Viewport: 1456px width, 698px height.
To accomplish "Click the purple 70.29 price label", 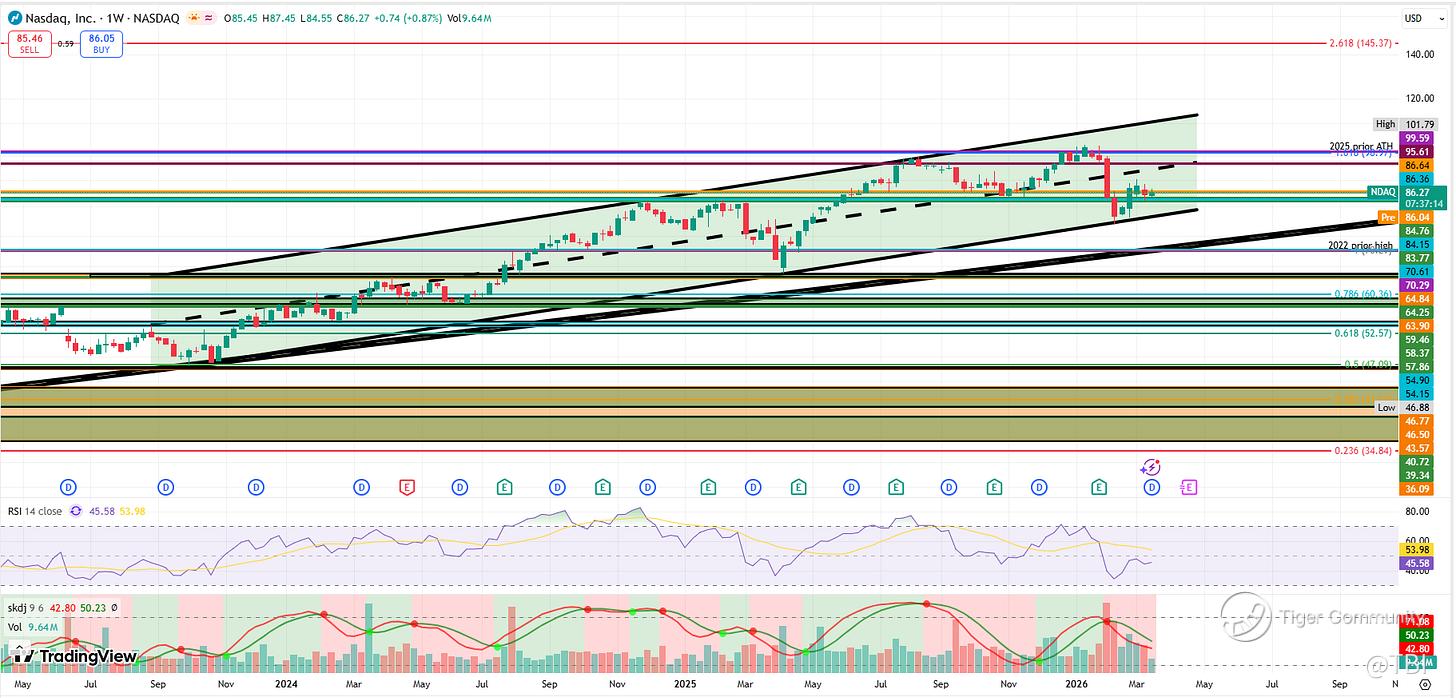I will pos(1417,285).
